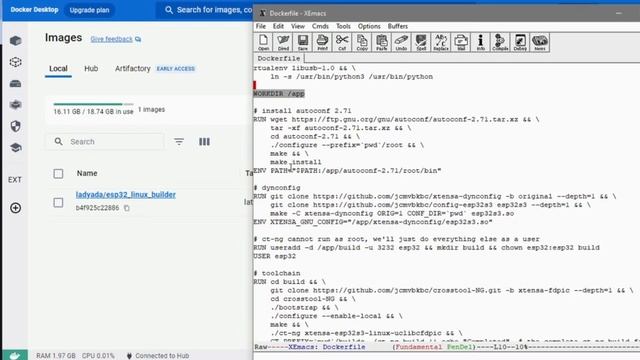Screen dimensions: 640x360
Task: Switch to the Hub images tab
Action: [91, 69]
